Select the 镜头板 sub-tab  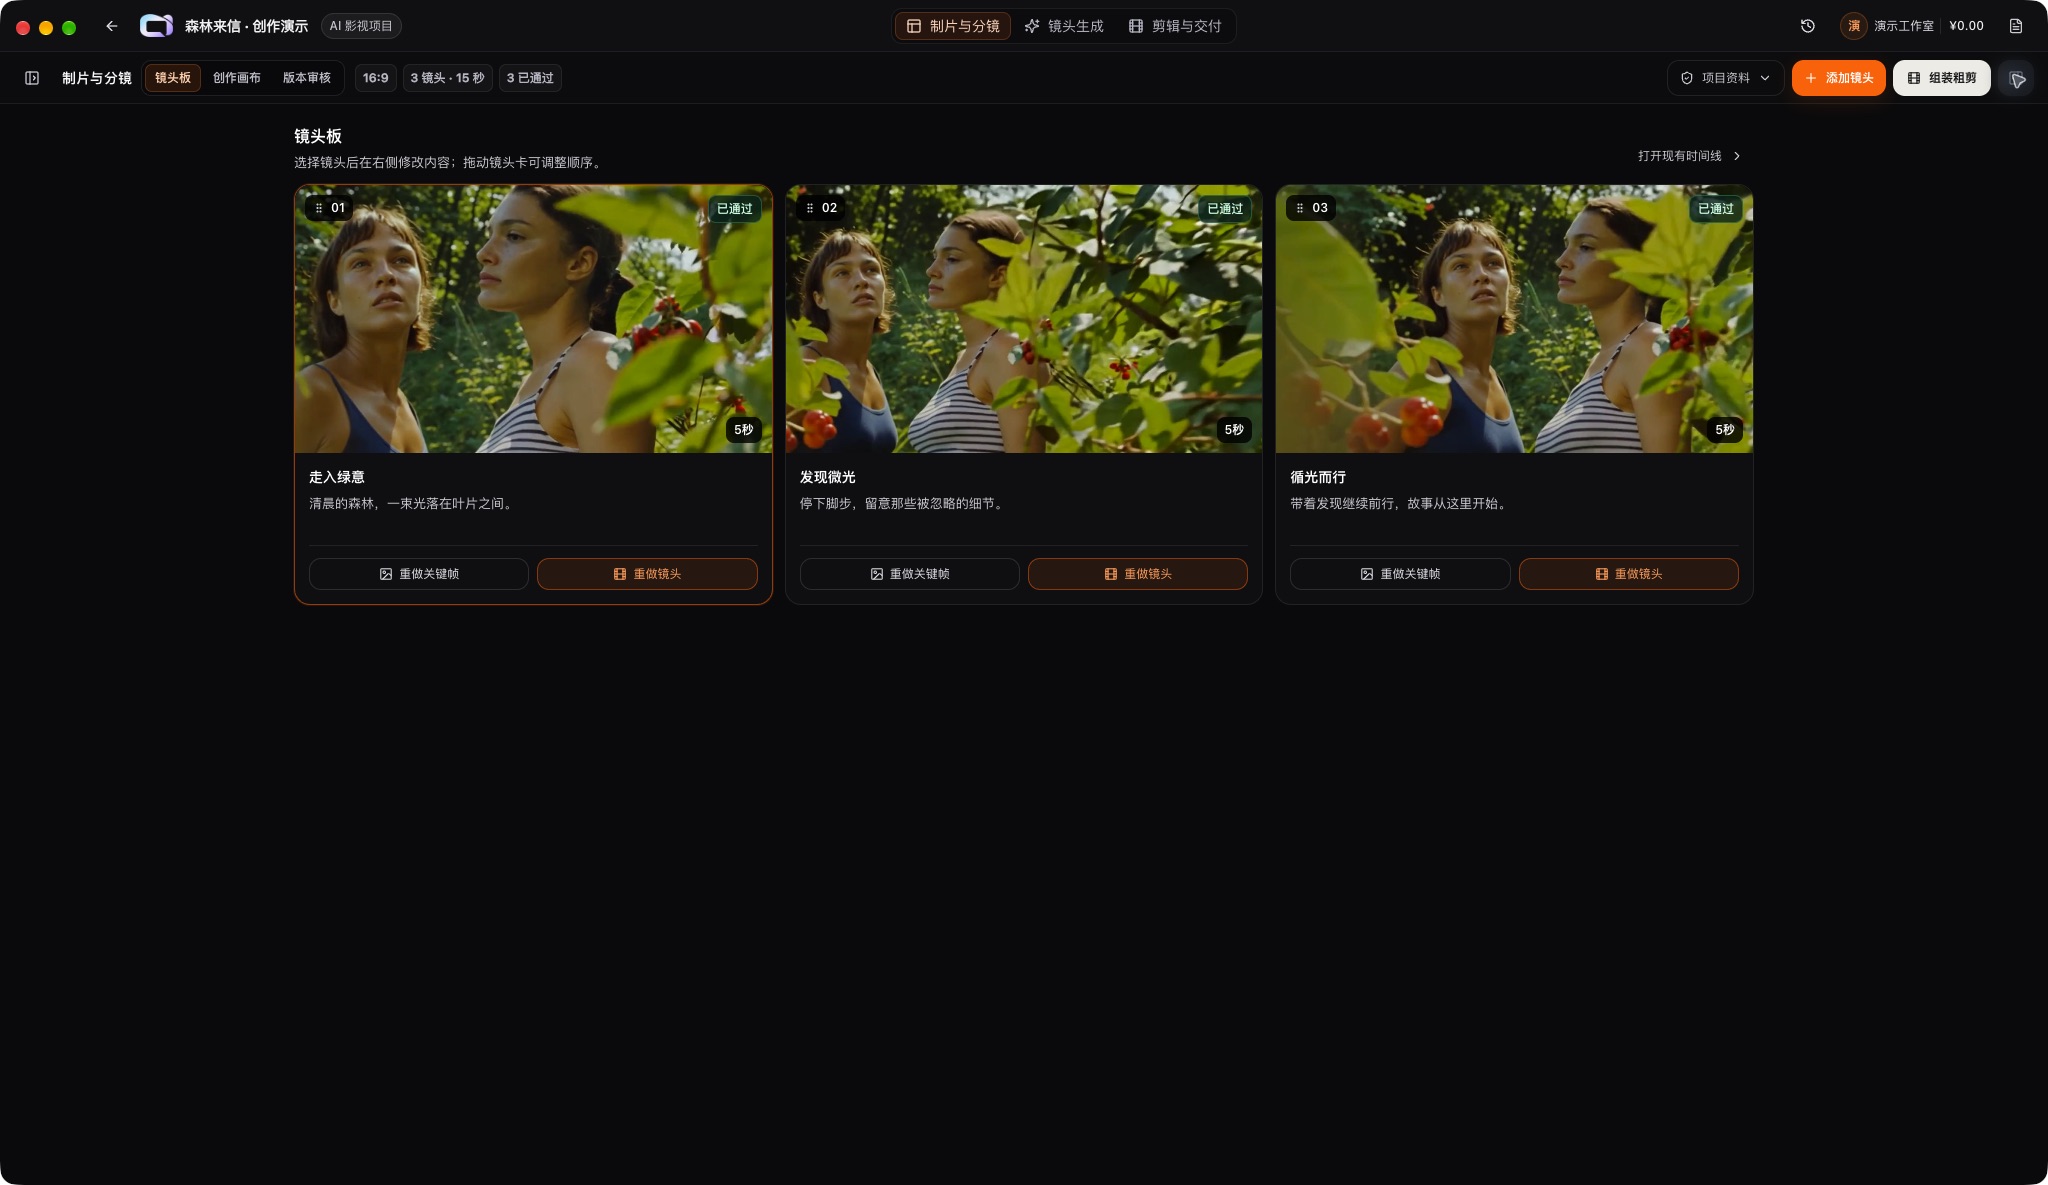[x=173, y=78]
